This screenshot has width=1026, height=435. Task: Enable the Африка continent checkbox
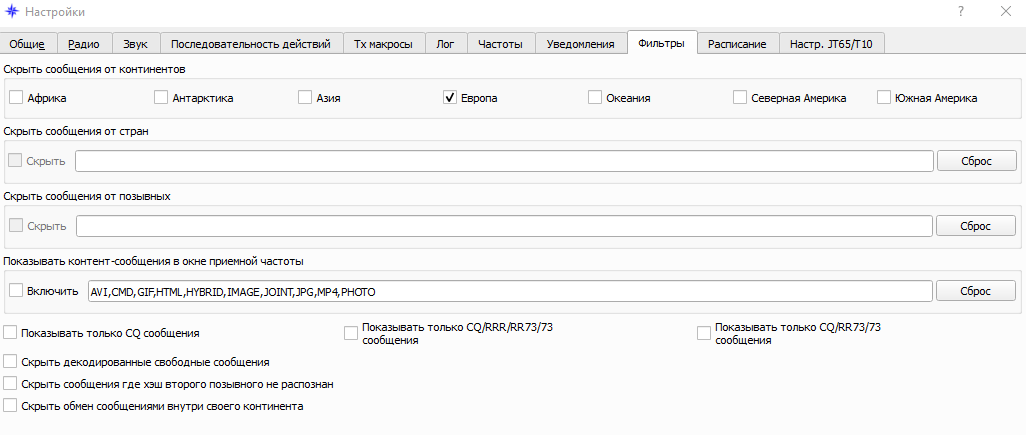(x=16, y=97)
